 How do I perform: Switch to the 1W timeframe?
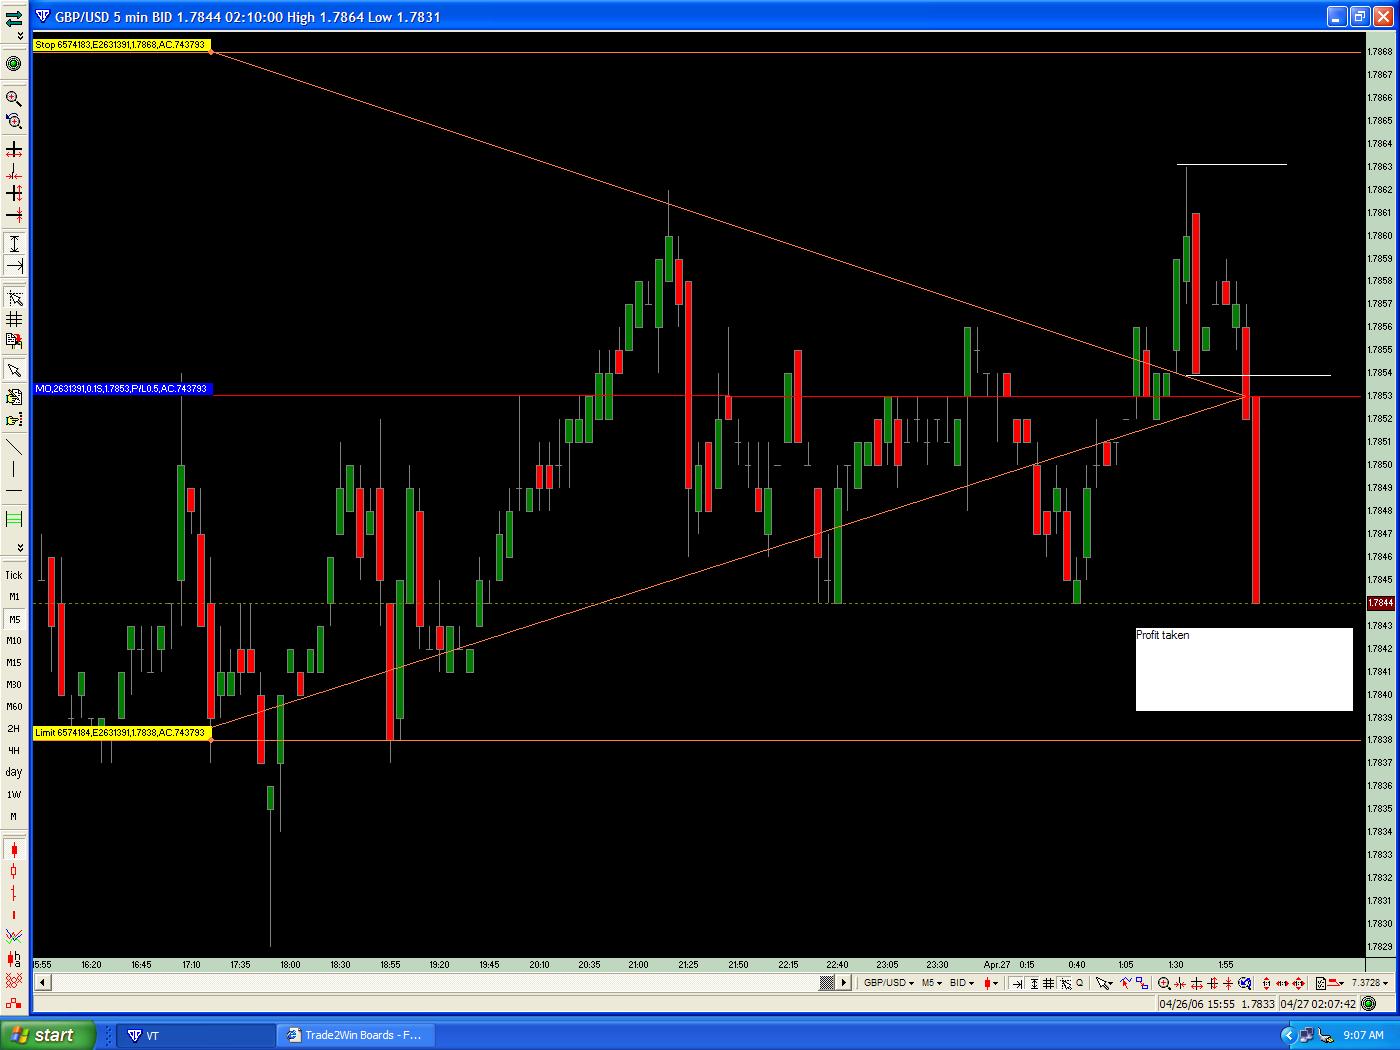point(14,795)
